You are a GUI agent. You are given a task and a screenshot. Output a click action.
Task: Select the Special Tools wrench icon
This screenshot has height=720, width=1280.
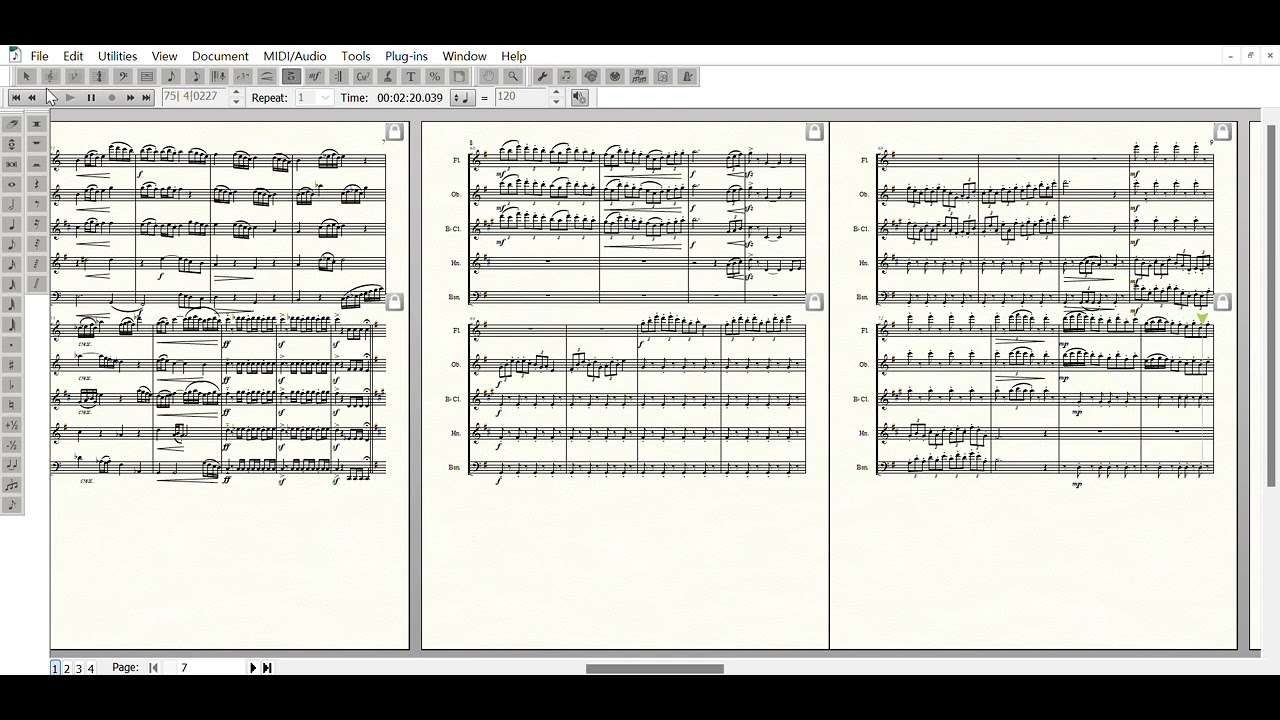[x=543, y=76]
